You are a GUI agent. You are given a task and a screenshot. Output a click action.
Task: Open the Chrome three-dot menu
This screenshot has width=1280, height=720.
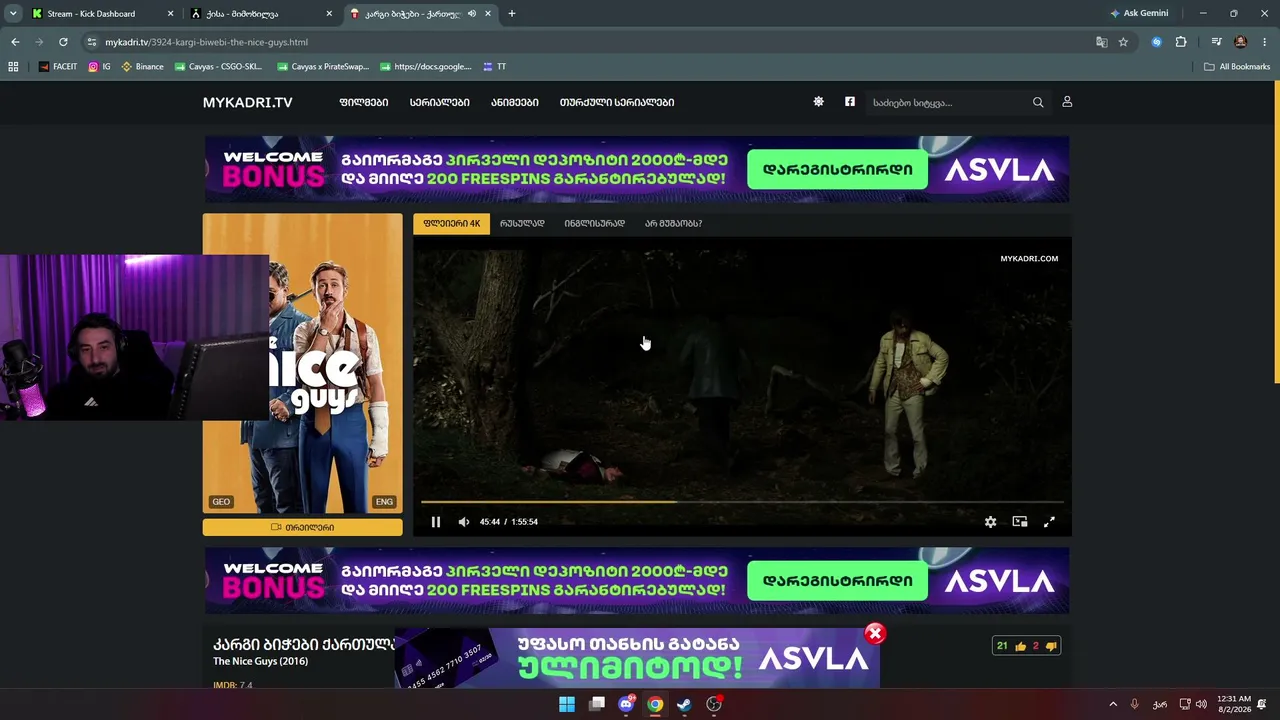pyautogui.click(x=1264, y=42)
